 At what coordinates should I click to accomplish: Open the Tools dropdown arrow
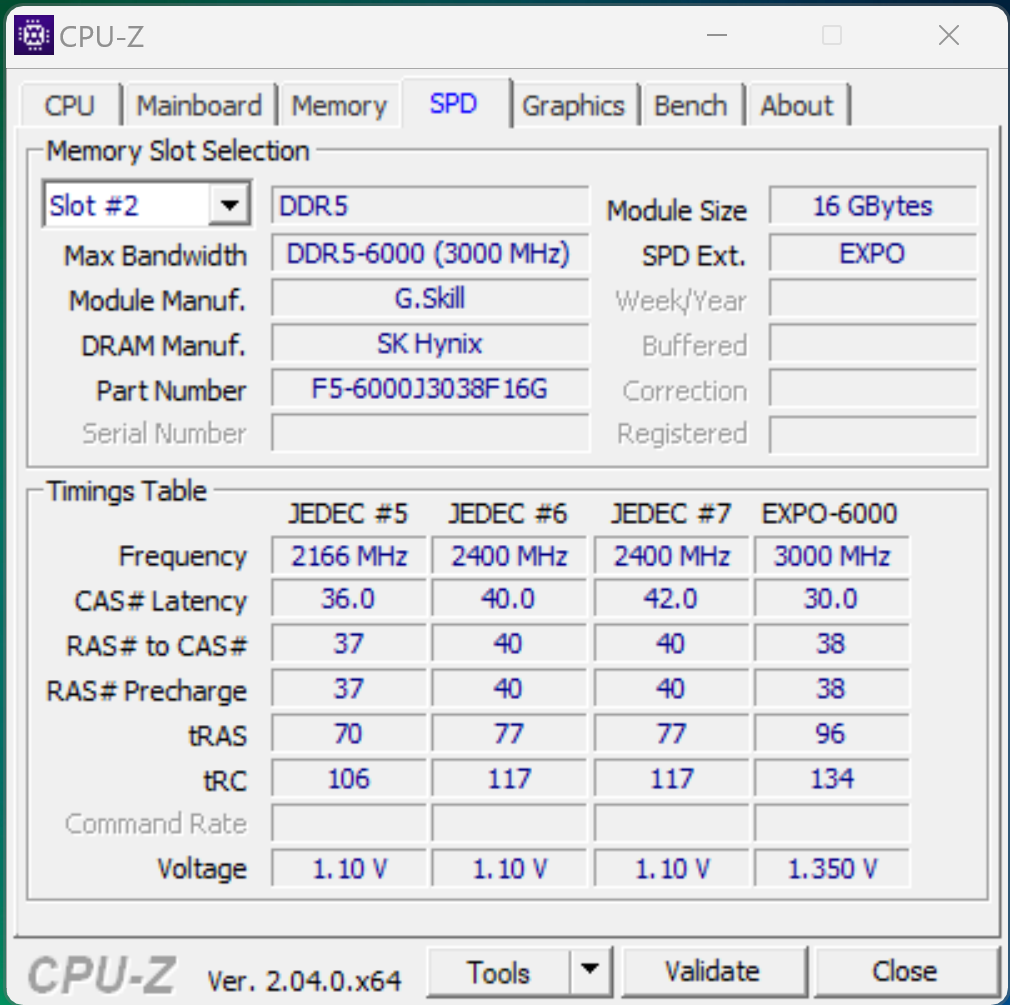pos(589,971)
